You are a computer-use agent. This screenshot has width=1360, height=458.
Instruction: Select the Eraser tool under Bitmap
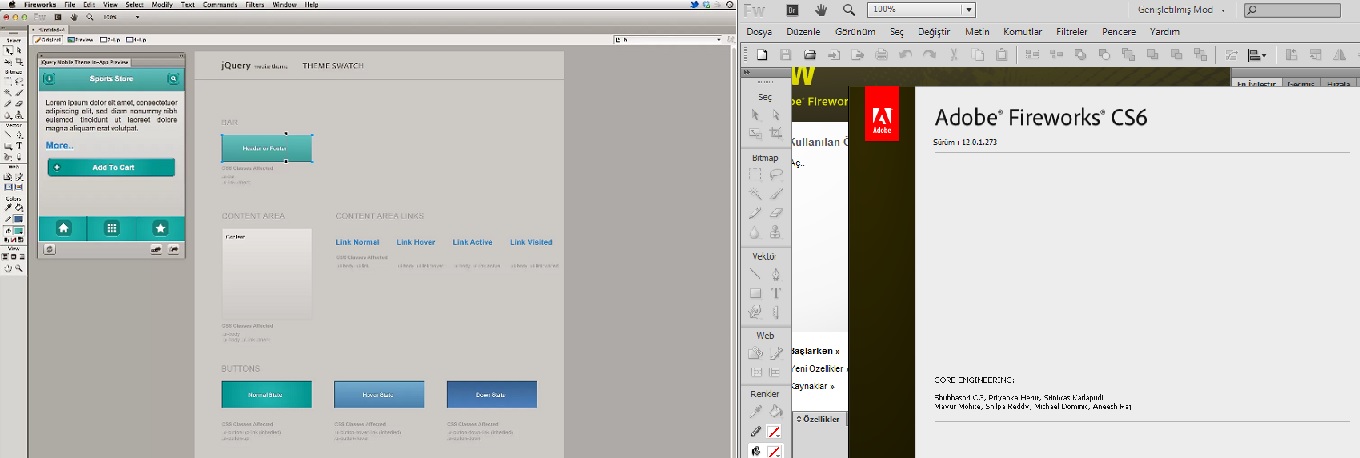click(x=776, y=213)
